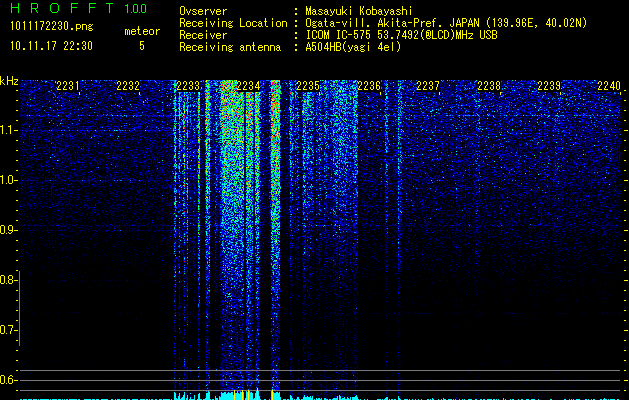Click the observer name Masayuki Kobayashi
This screenshot has height=400, width=629.
point(359,11)
